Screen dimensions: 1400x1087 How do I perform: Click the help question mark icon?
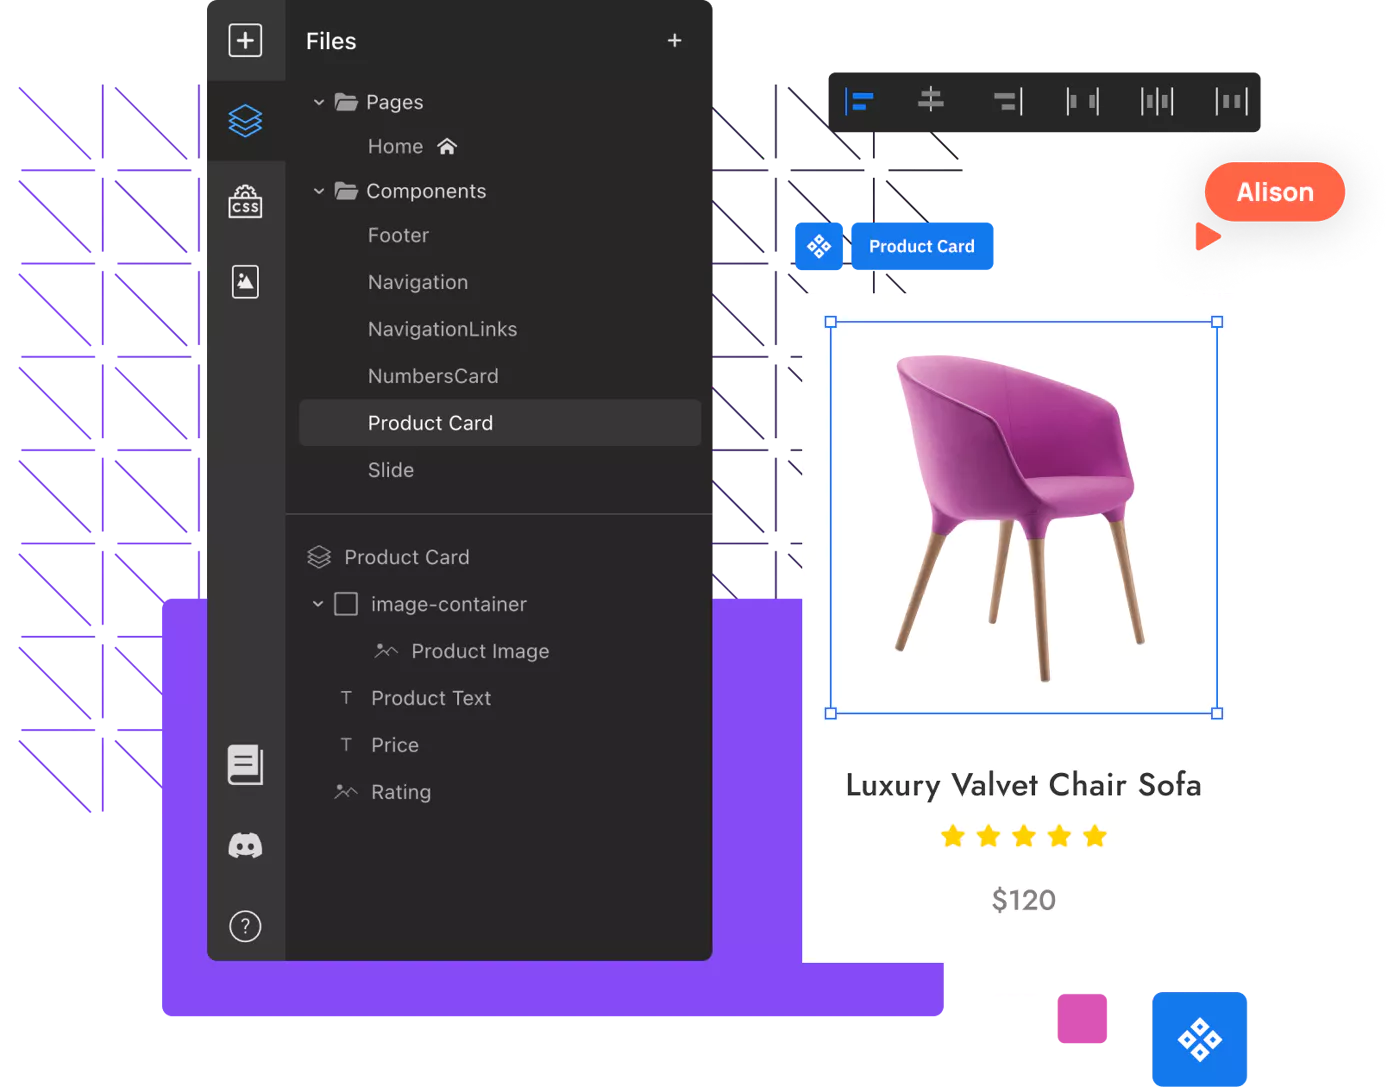pos(245,926)
